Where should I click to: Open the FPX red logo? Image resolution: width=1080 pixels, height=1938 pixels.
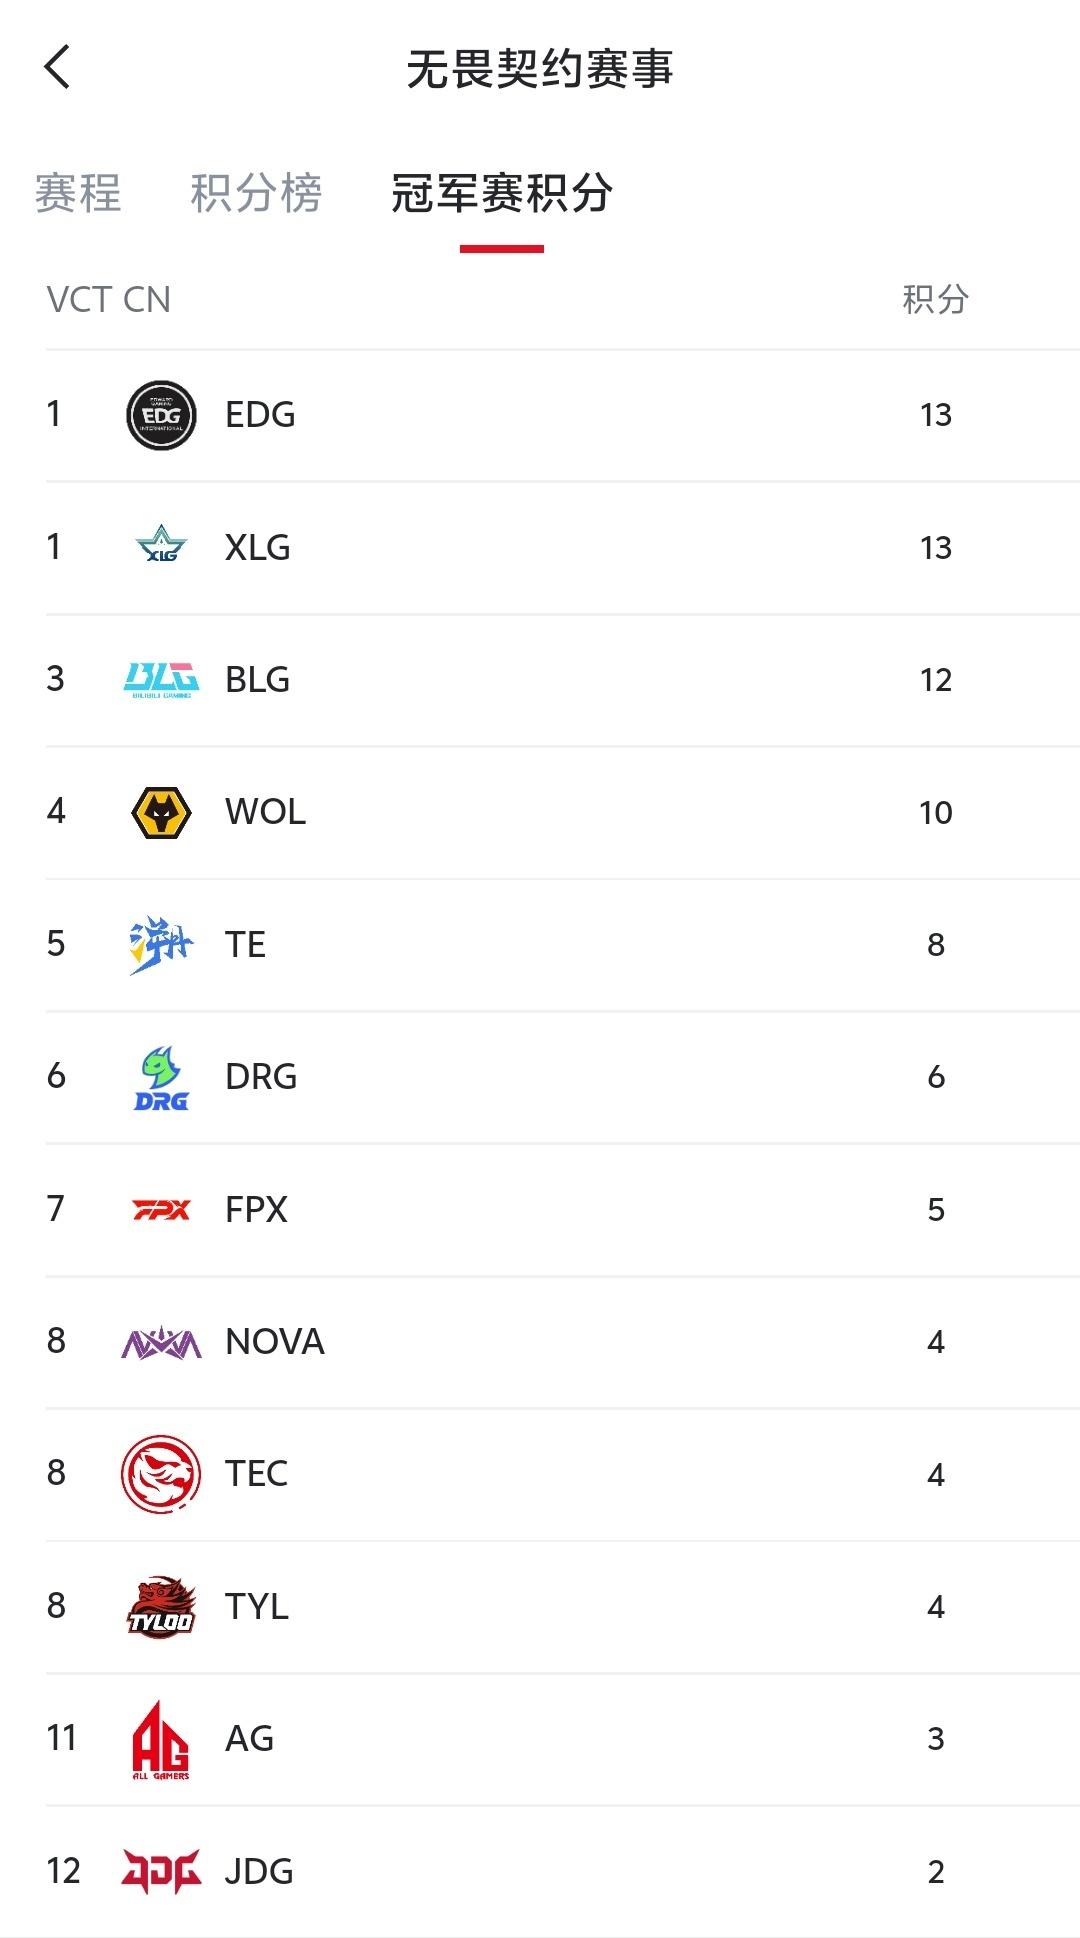(x=161, y=1210)
